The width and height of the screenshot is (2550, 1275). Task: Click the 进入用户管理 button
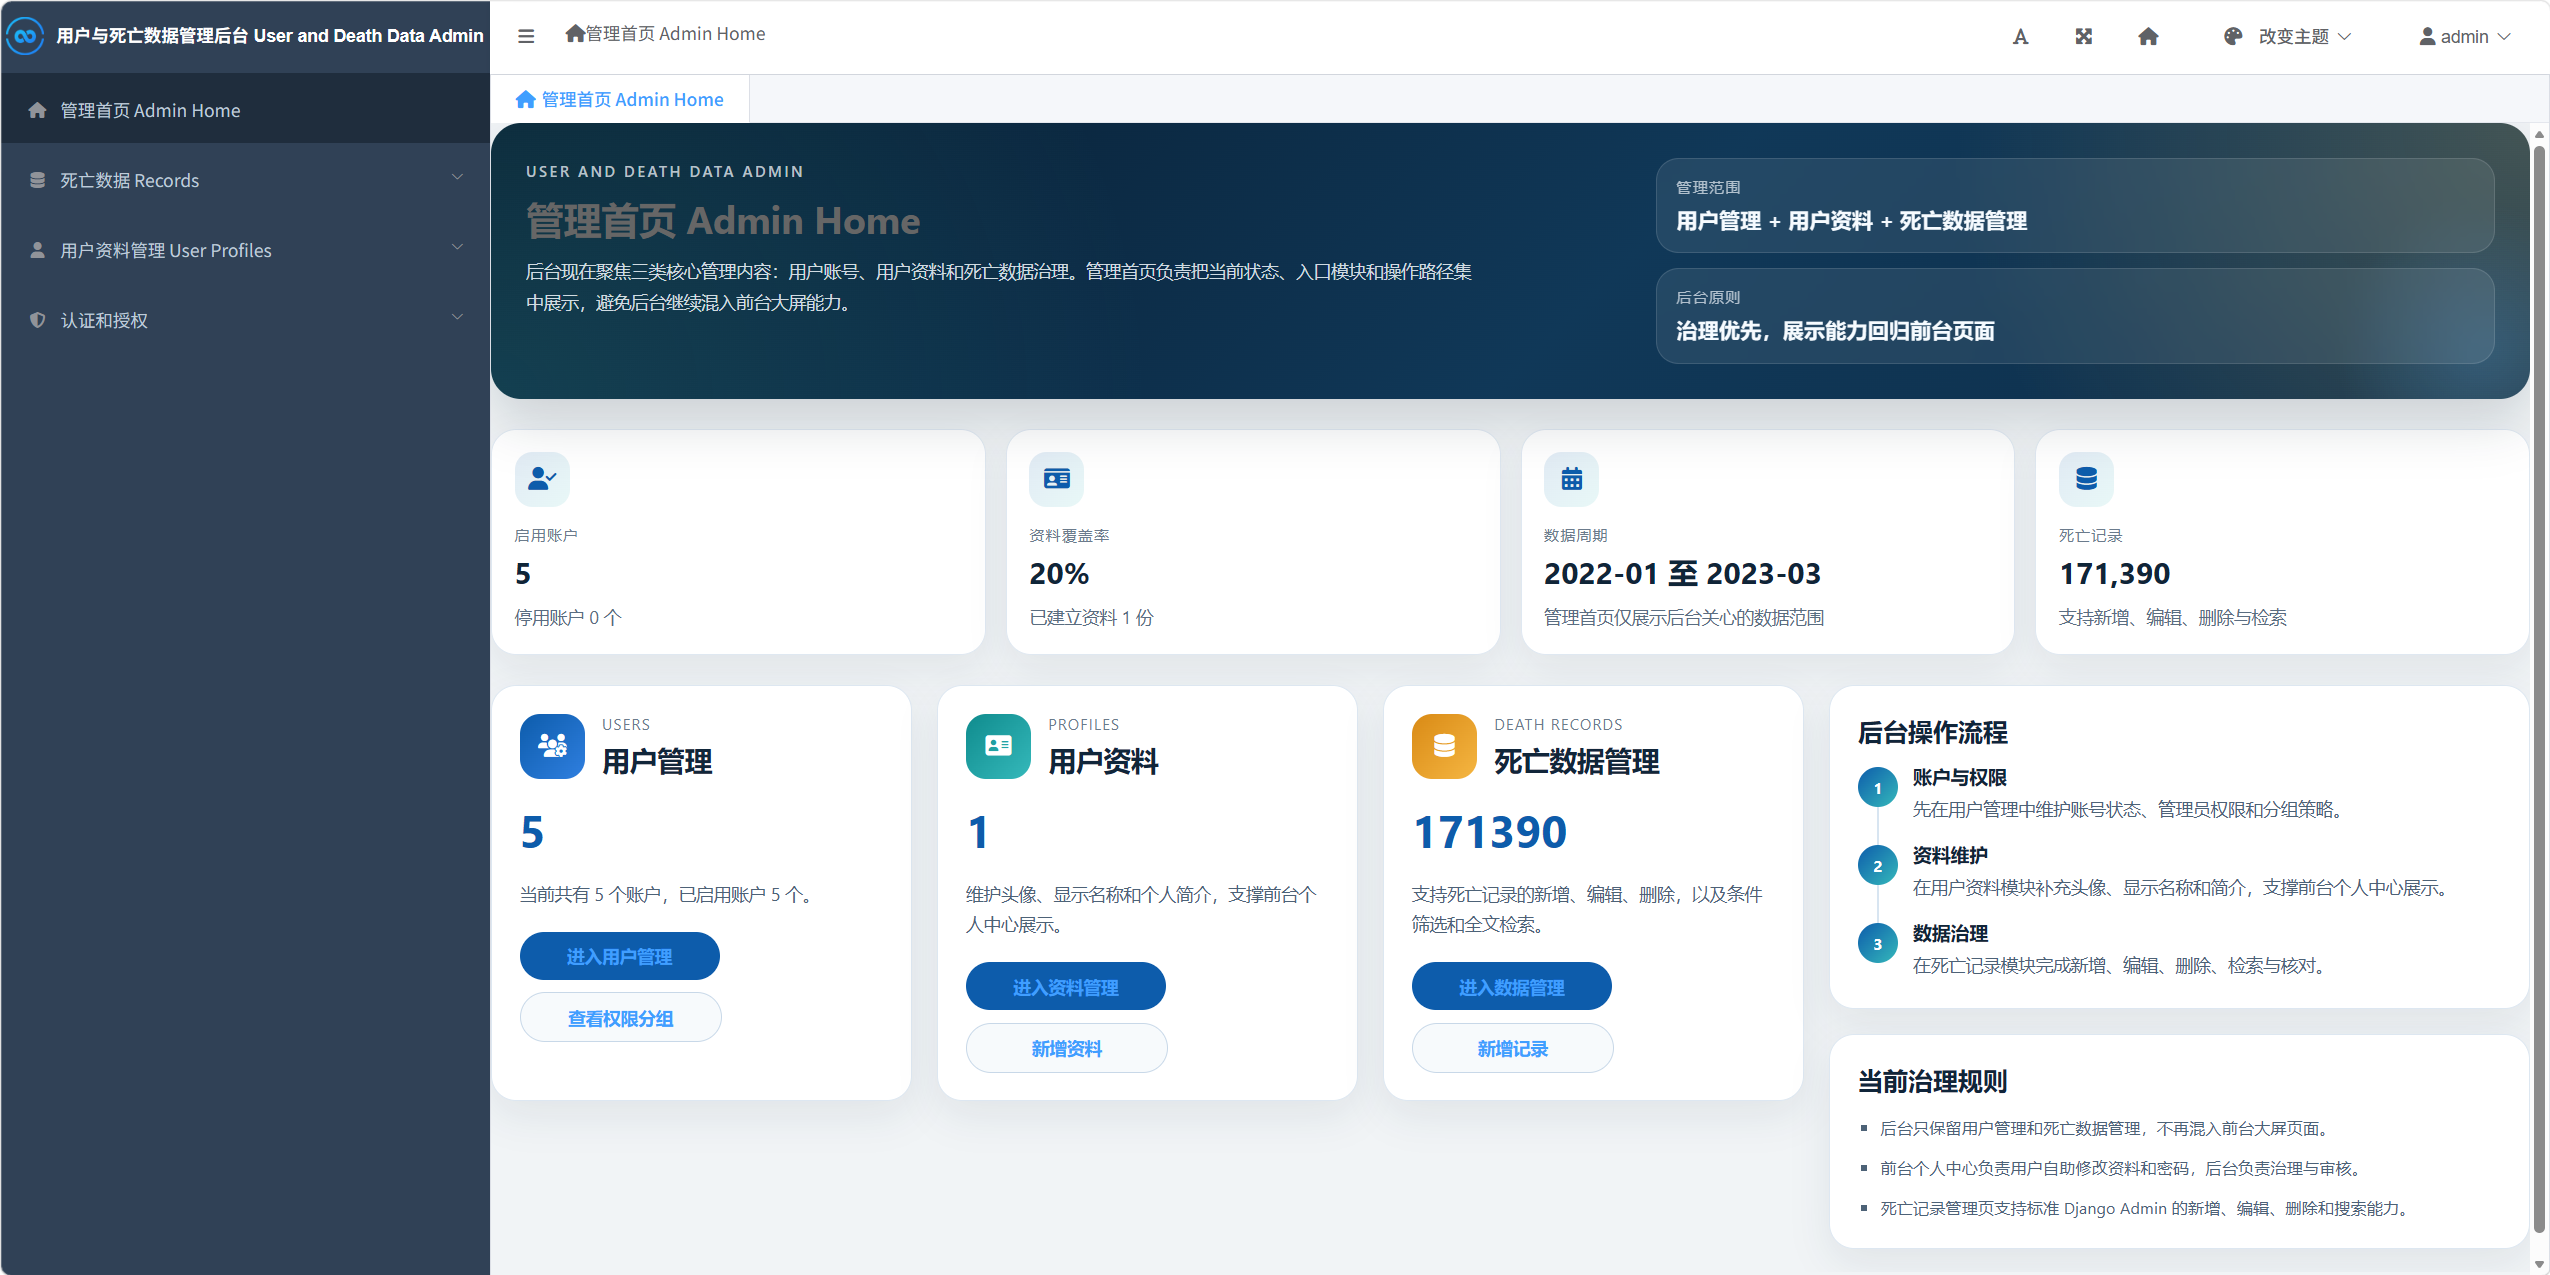pos(619,956)
